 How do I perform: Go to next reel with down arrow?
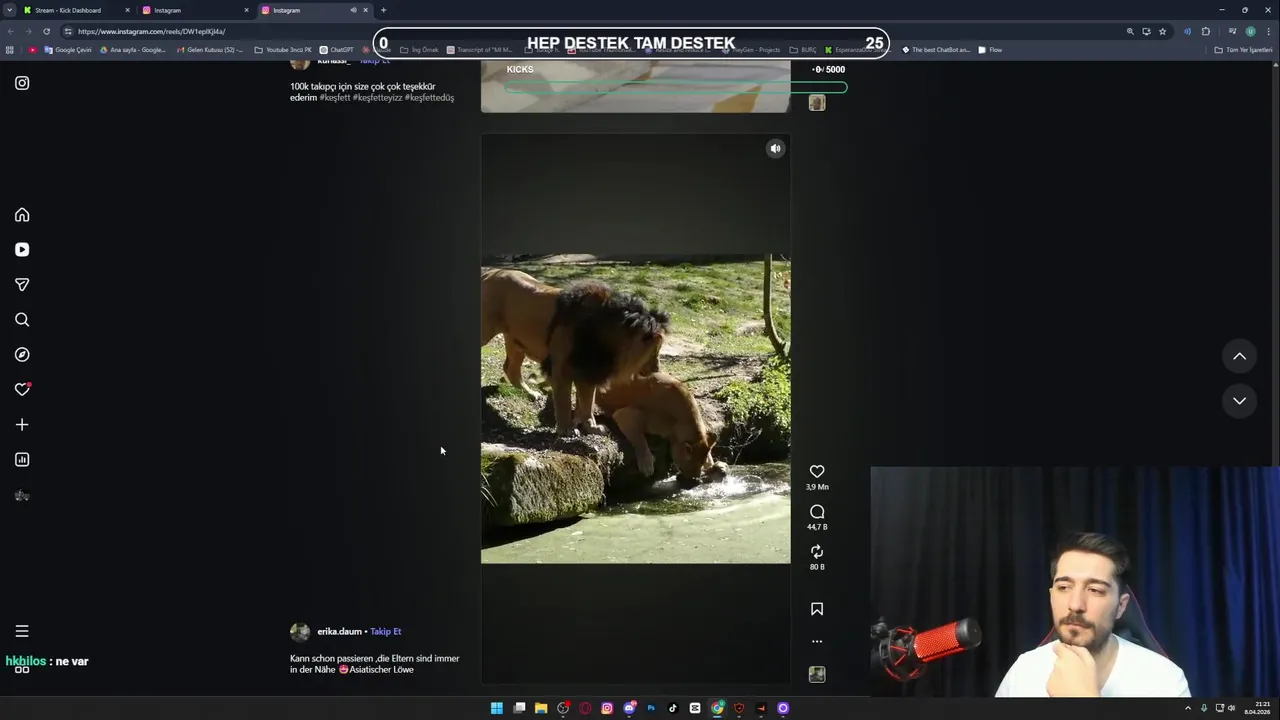[x=1239, y=401]
